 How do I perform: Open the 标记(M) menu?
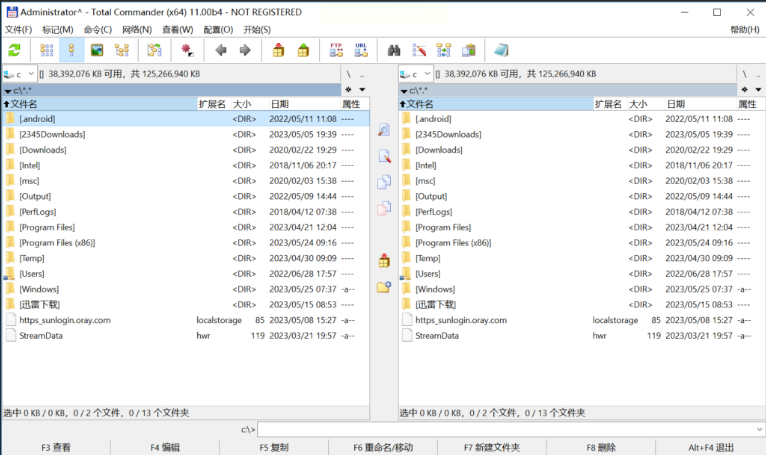(x=58, y=30)
